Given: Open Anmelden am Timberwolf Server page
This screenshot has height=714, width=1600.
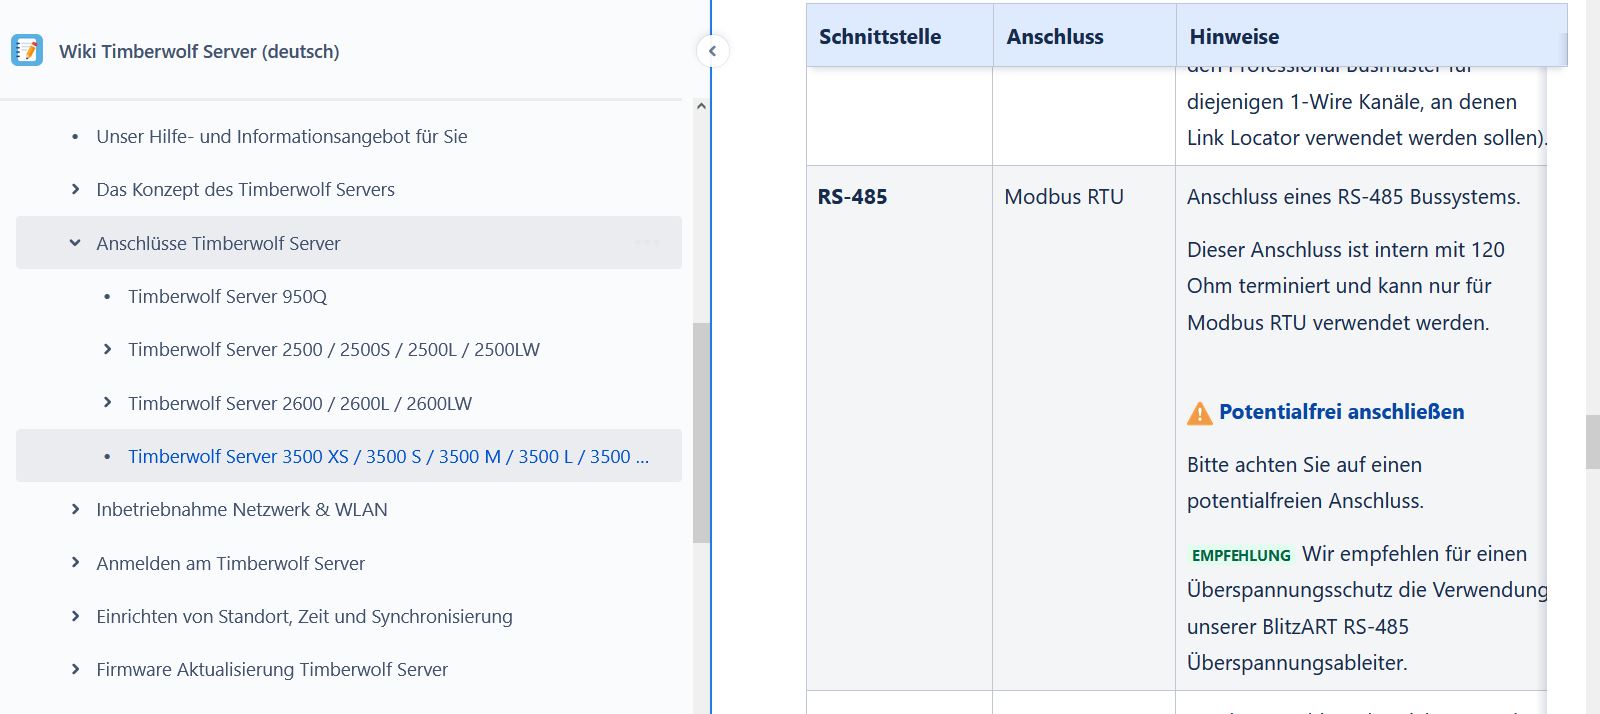Looking at the screenshot, I should (x=230, y=563).
